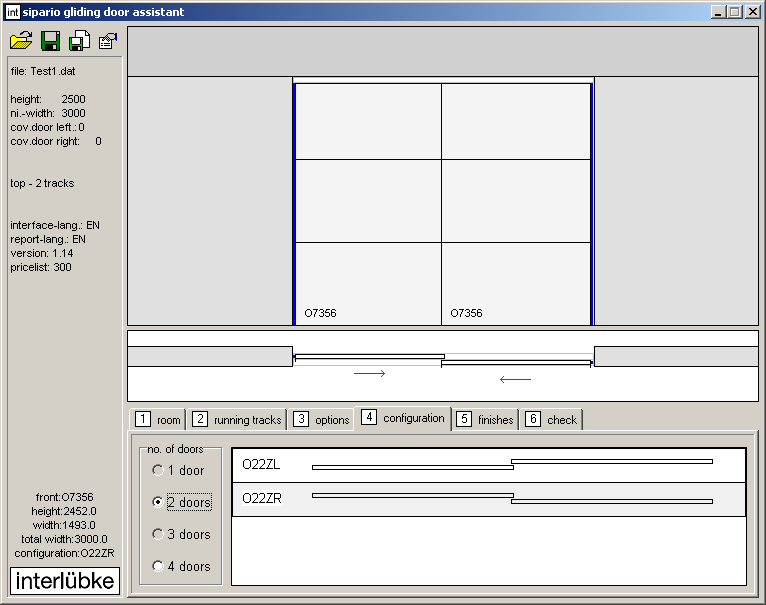Click the app icon in title bar
766x605 pixels.
tap(13, 12)
